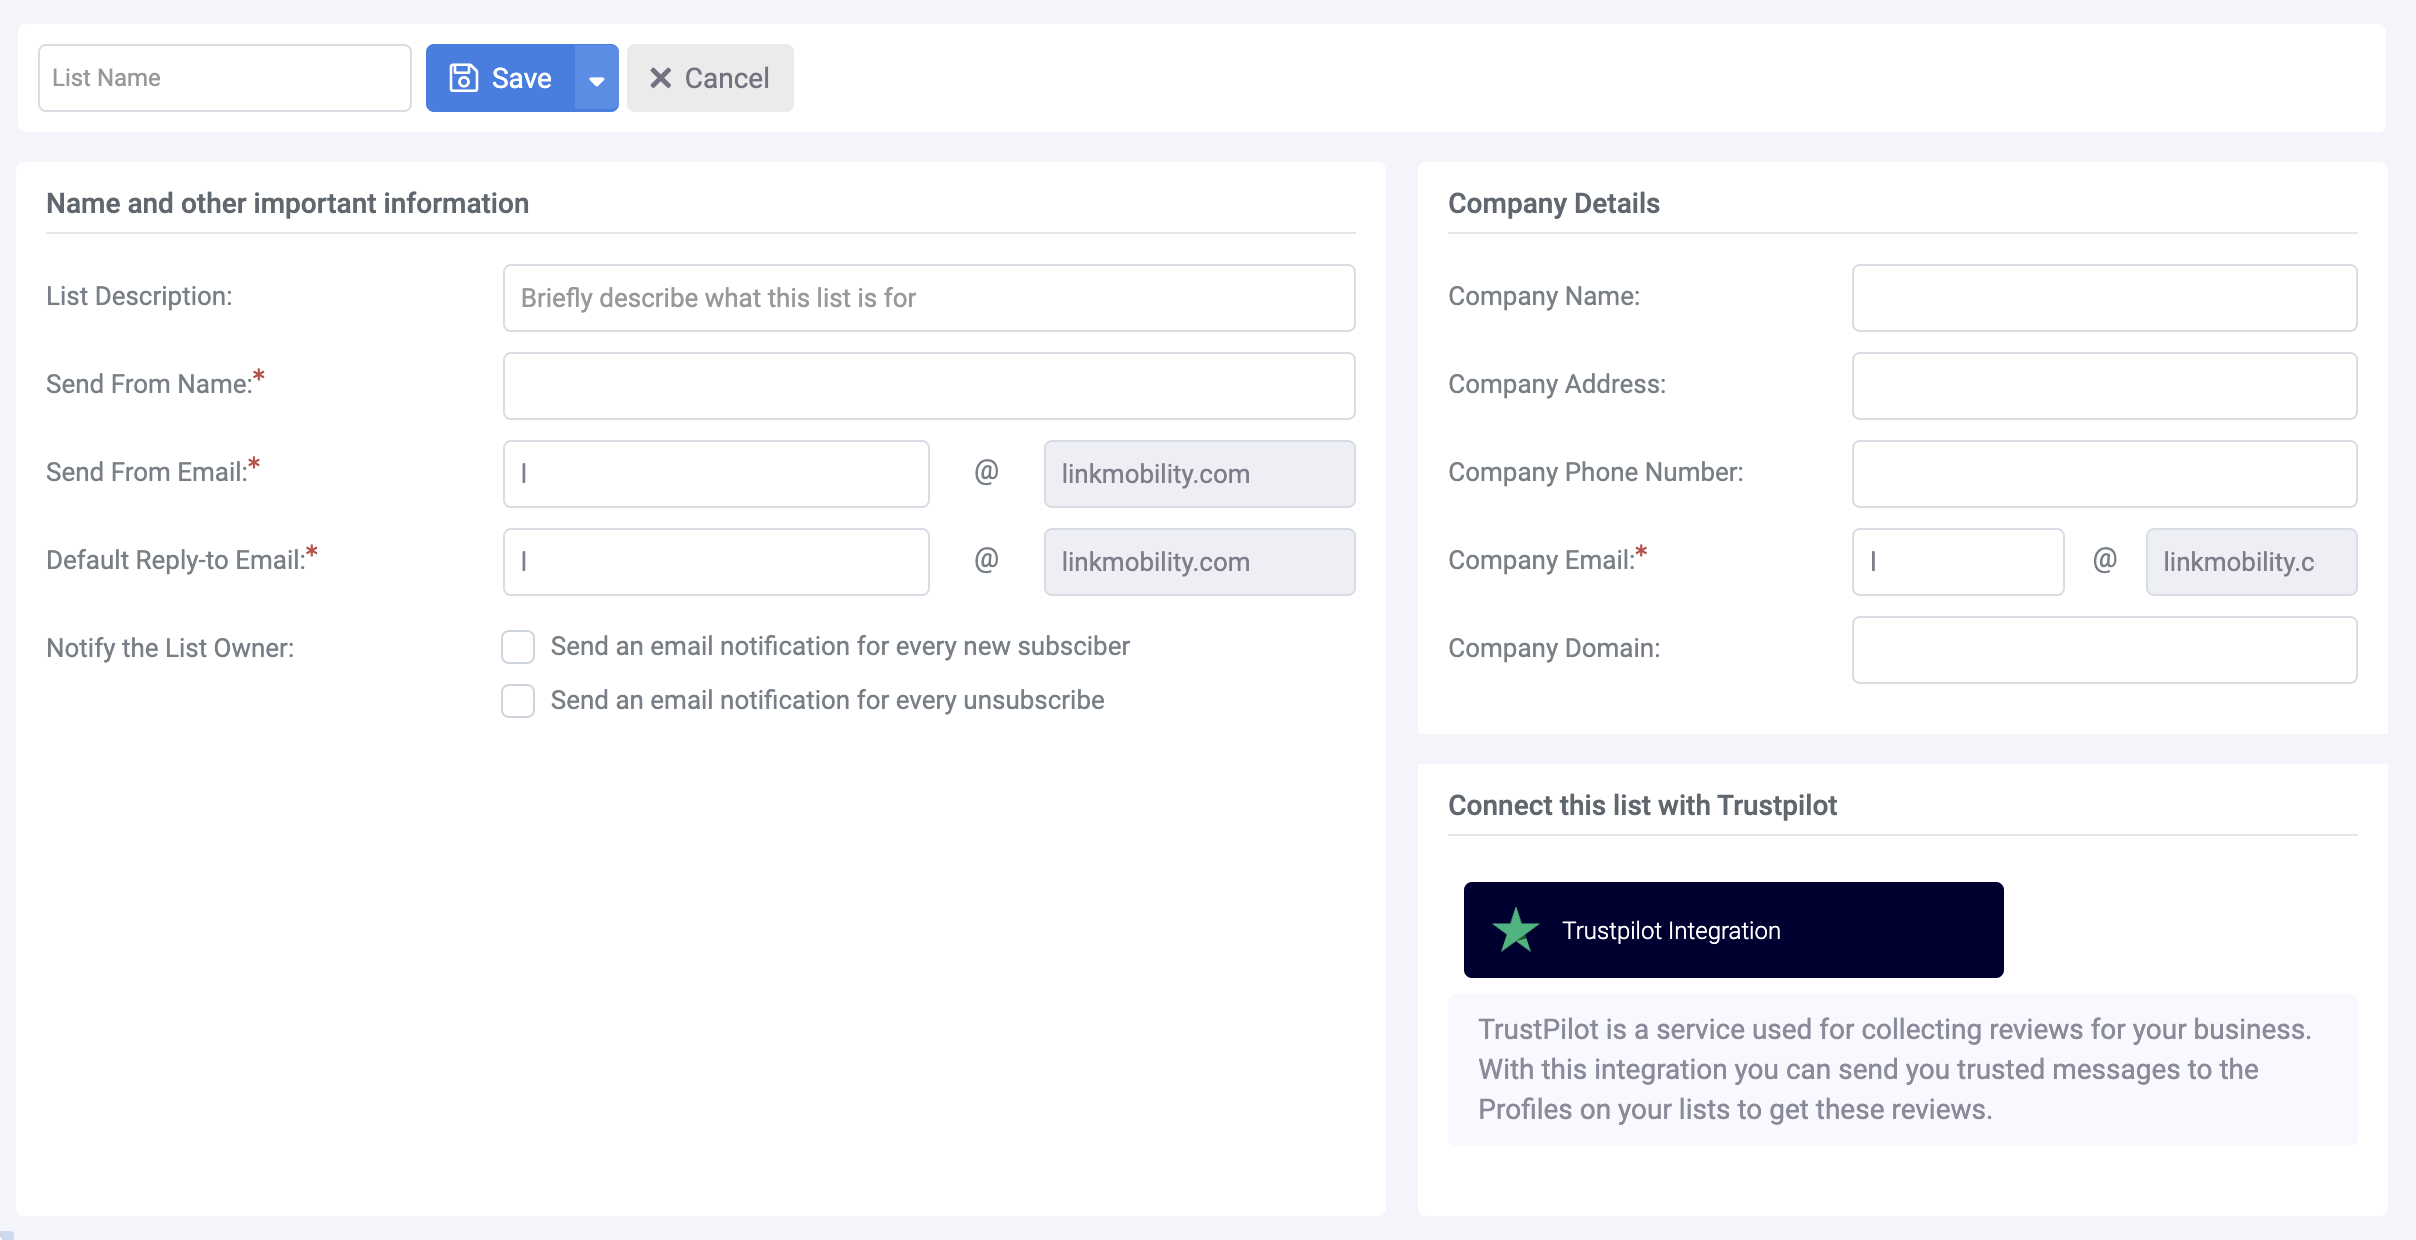Screen dimensions: 2416x1240
Task: Click the 'Name and other important information' heading
Action: pos(287,203)
